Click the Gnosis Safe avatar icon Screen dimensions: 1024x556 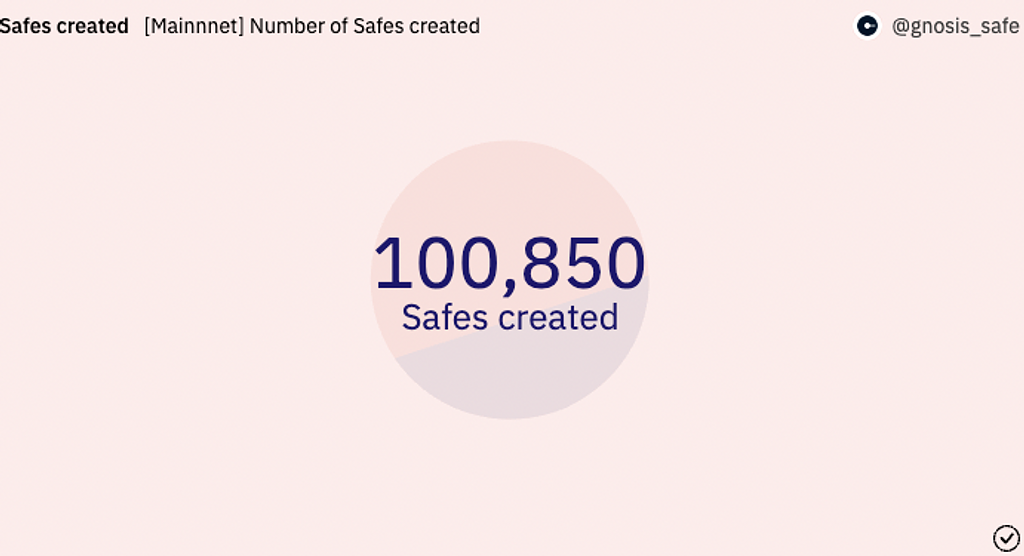click(867, 26)
